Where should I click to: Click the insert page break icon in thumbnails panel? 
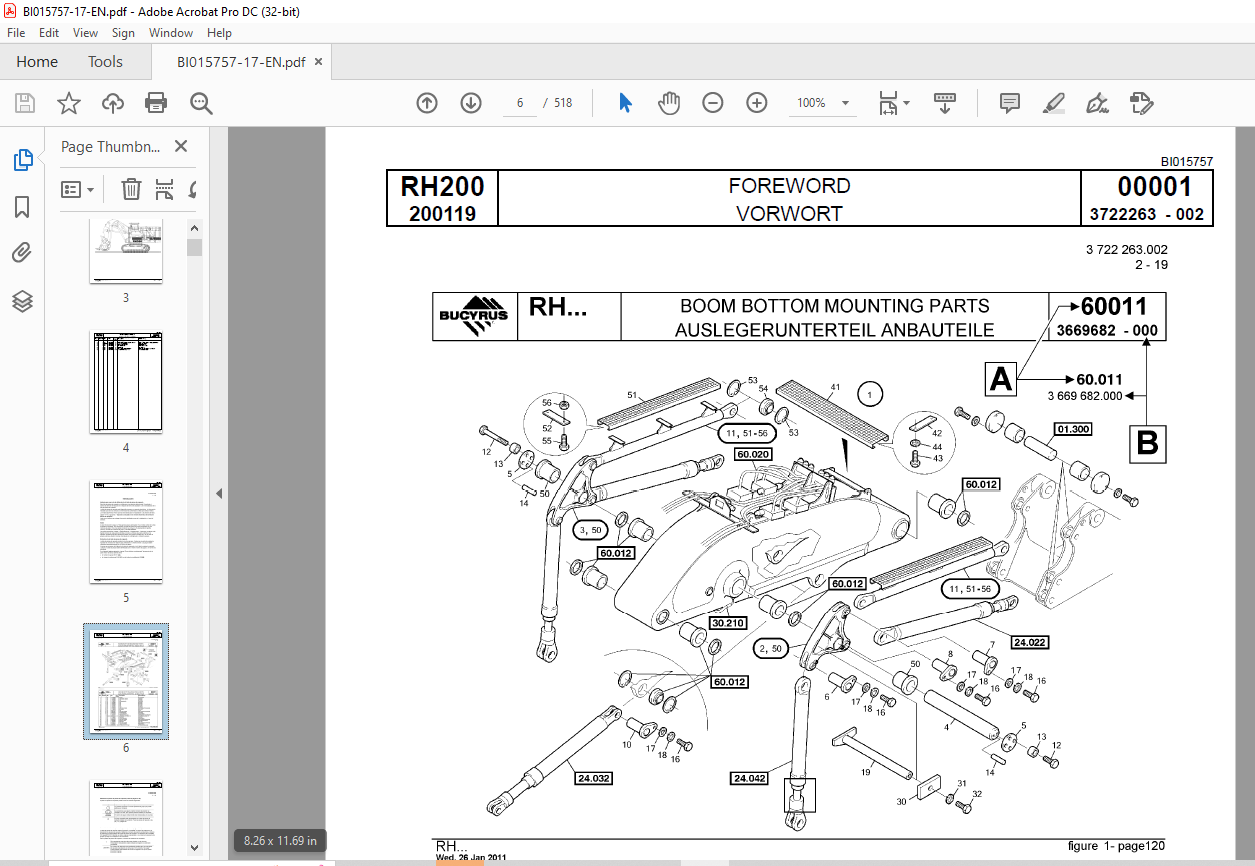click(165, 189)
